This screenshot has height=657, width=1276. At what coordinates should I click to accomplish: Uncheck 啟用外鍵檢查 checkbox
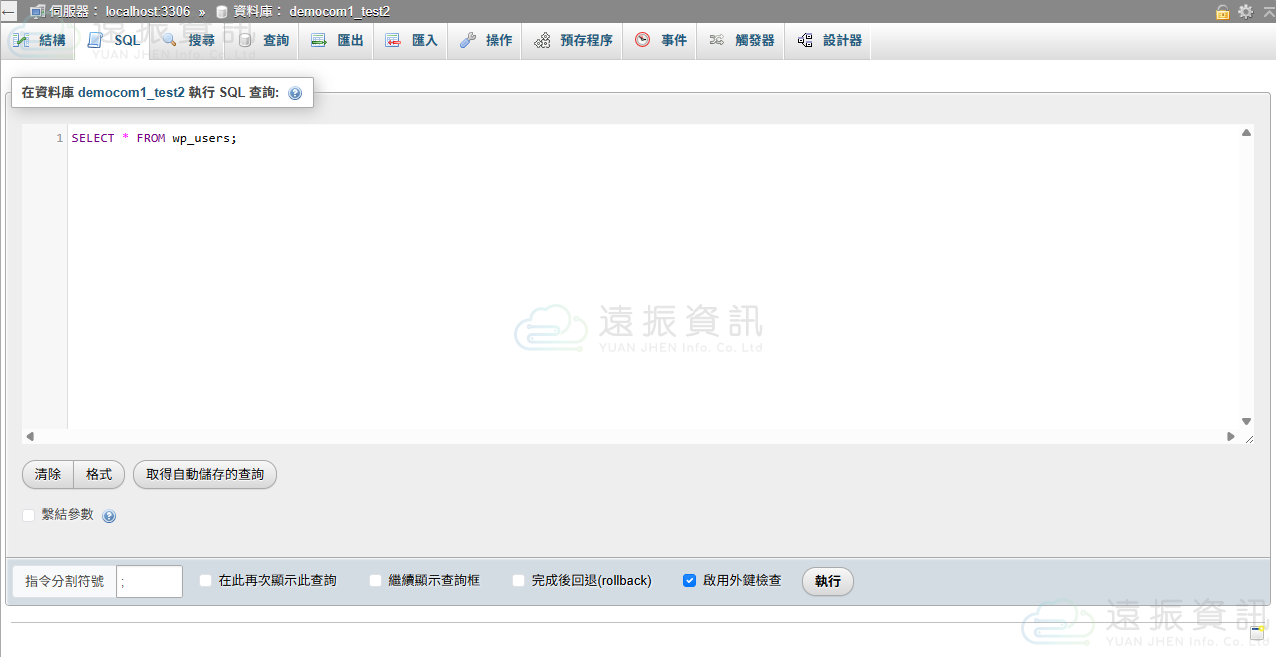(x=689, y=580)
